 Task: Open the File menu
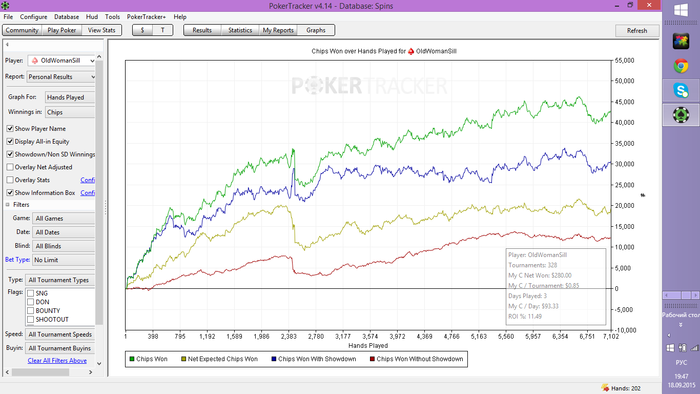pyautogui.click(x=8, y=17)
